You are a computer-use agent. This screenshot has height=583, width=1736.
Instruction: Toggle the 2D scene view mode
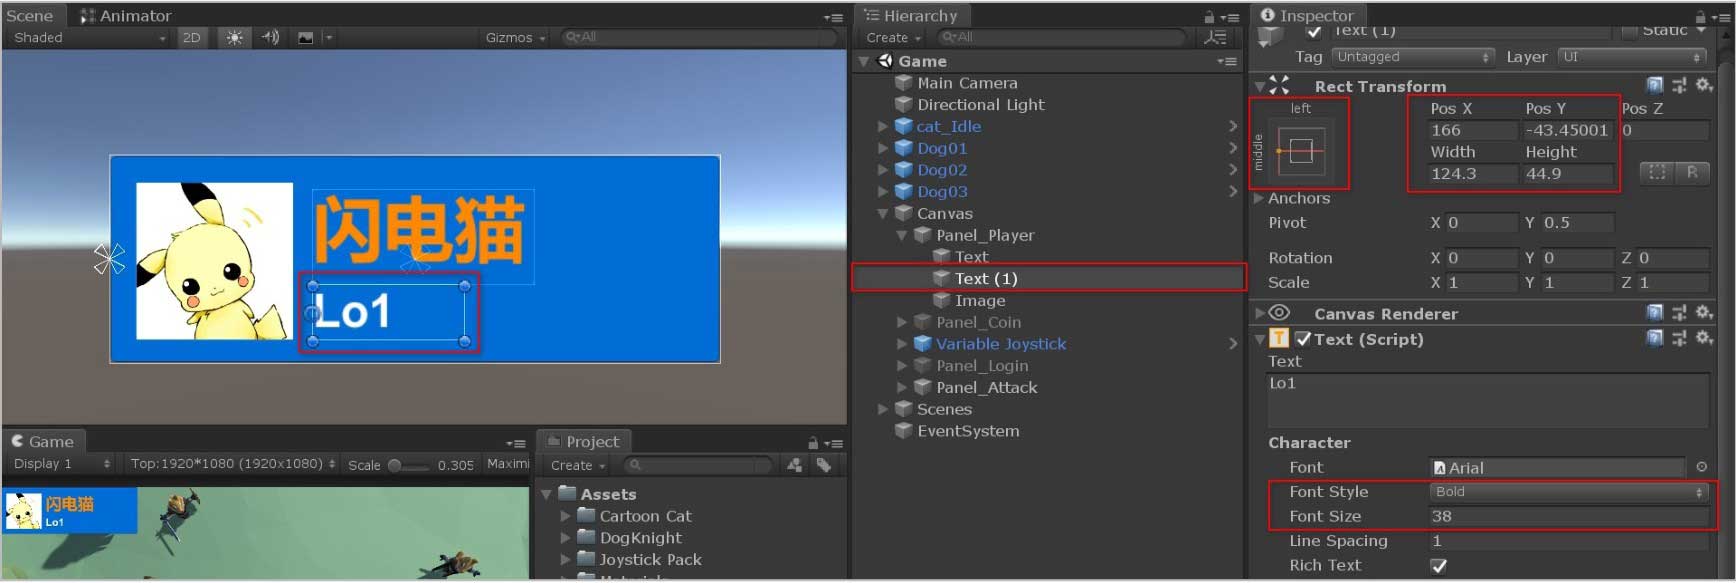[x=191, y=37]
